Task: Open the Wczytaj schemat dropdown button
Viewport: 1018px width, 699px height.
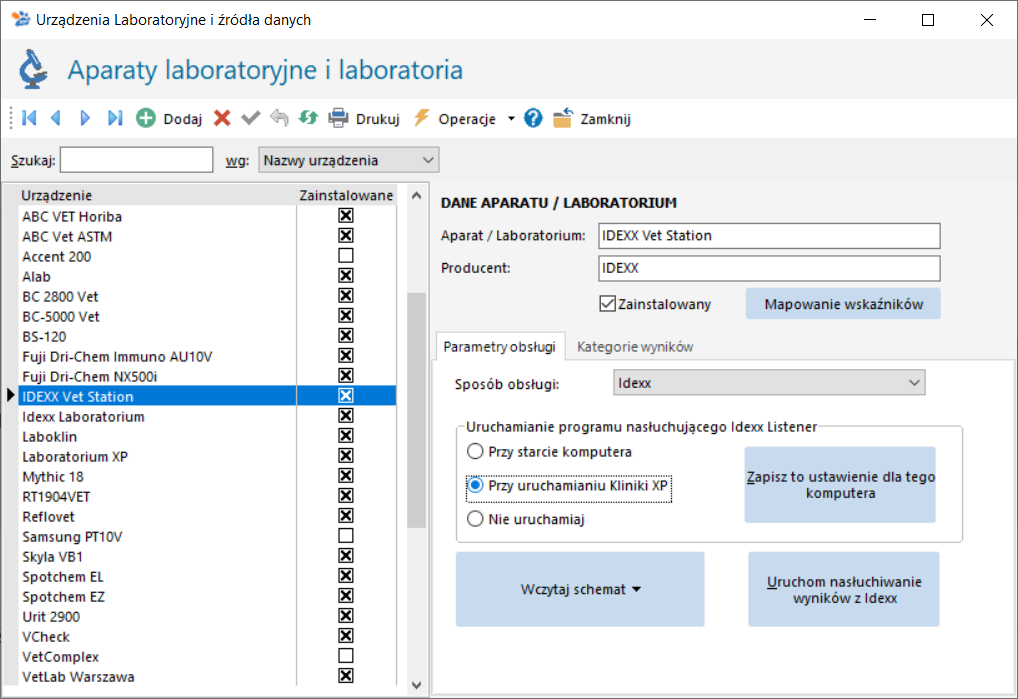Action: click(580, 589)
